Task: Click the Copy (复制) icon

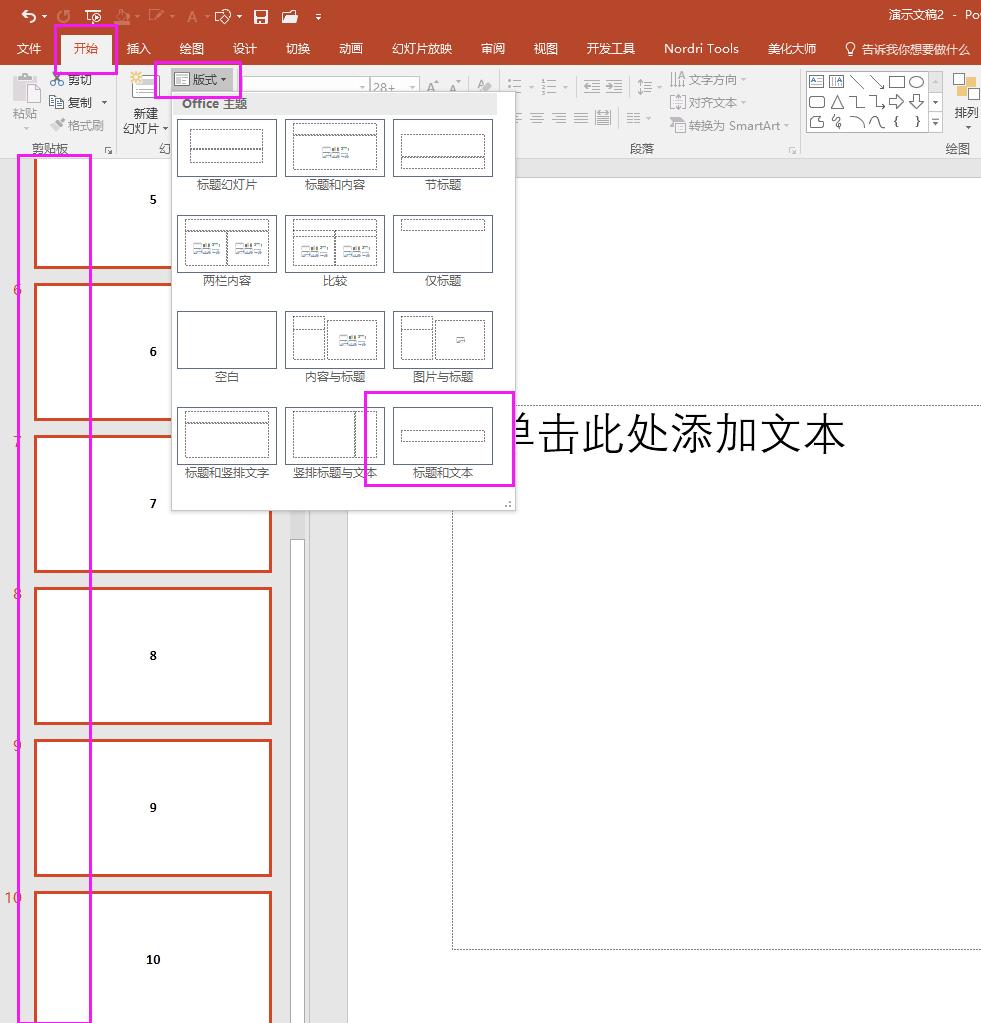Action: pyautogui.click(x=57, y=102)
